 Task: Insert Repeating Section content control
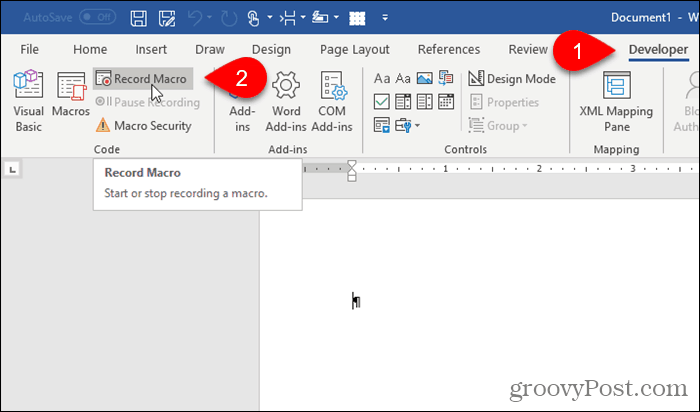(382, 125)
